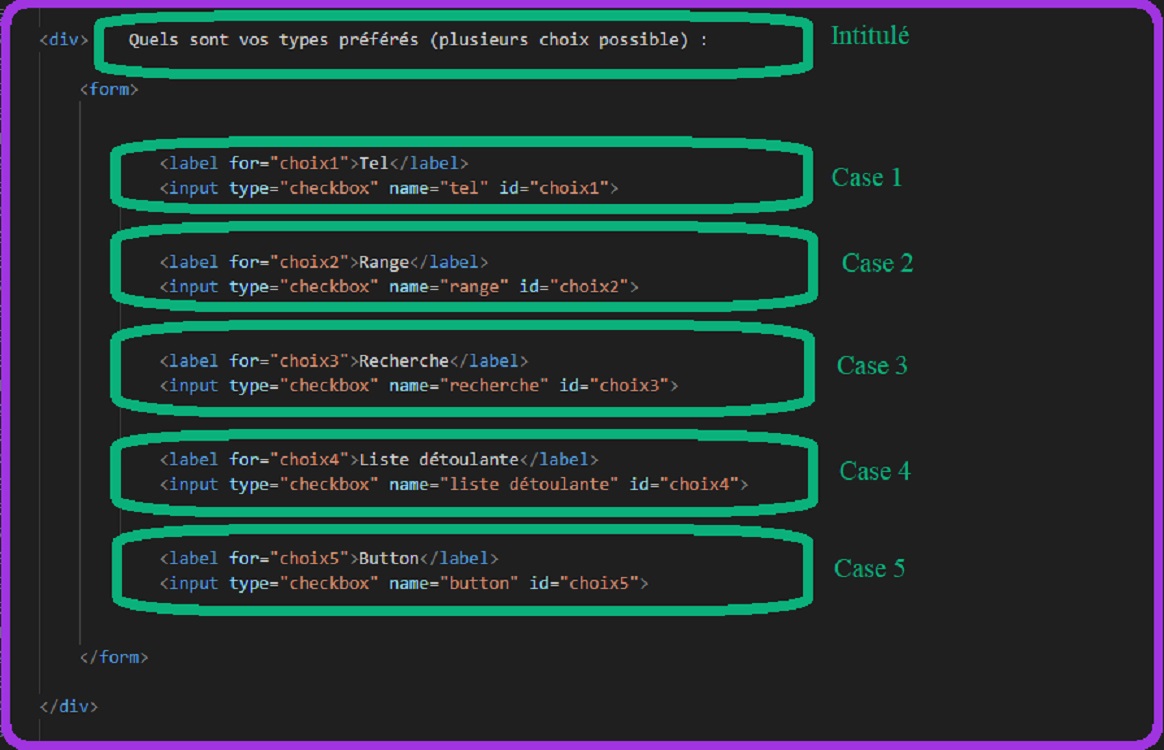
Task: Click the label line containing "Tel"
Action: click(x=314, y=163)
